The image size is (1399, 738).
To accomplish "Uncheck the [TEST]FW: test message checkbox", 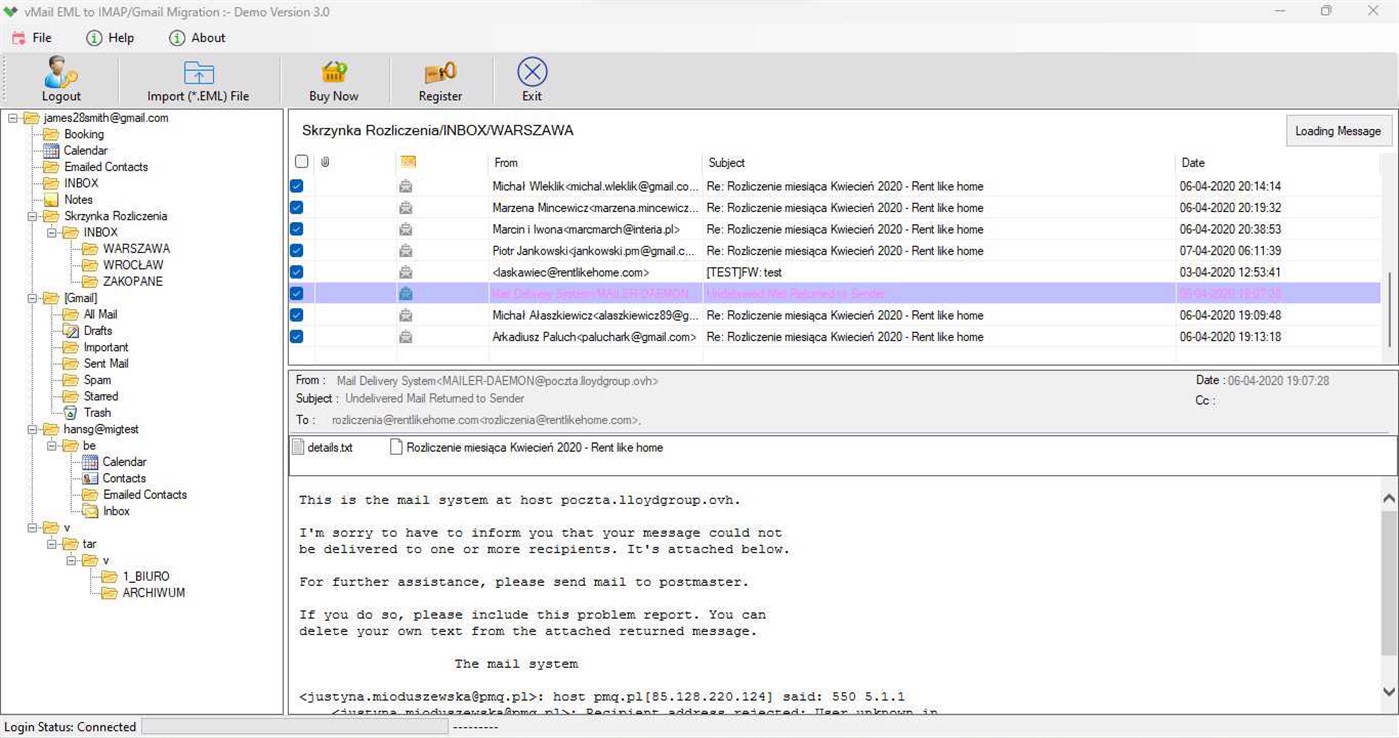I will pyautogui.click(x=296, y=272).
